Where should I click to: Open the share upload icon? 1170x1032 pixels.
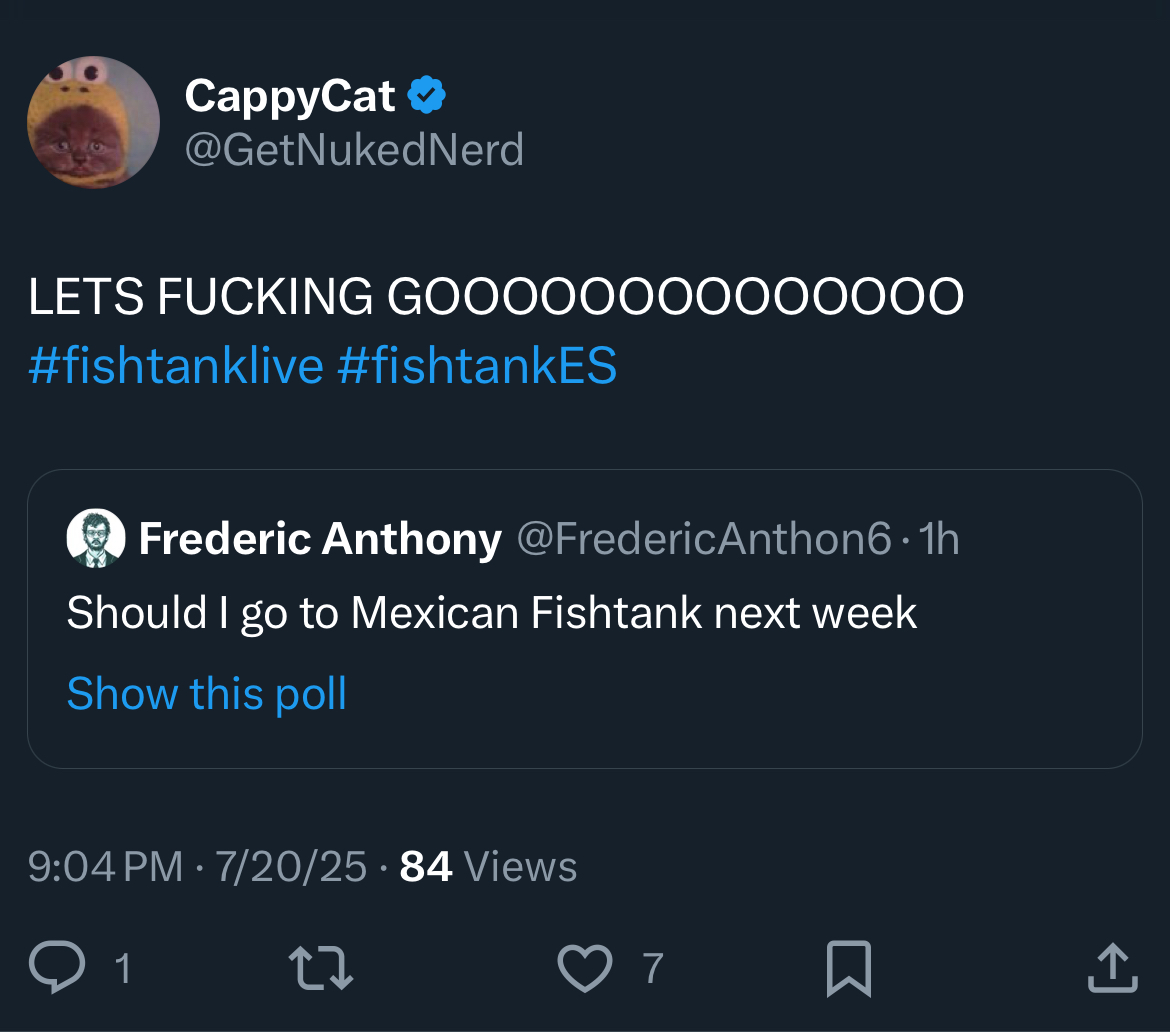point(1113,968)
